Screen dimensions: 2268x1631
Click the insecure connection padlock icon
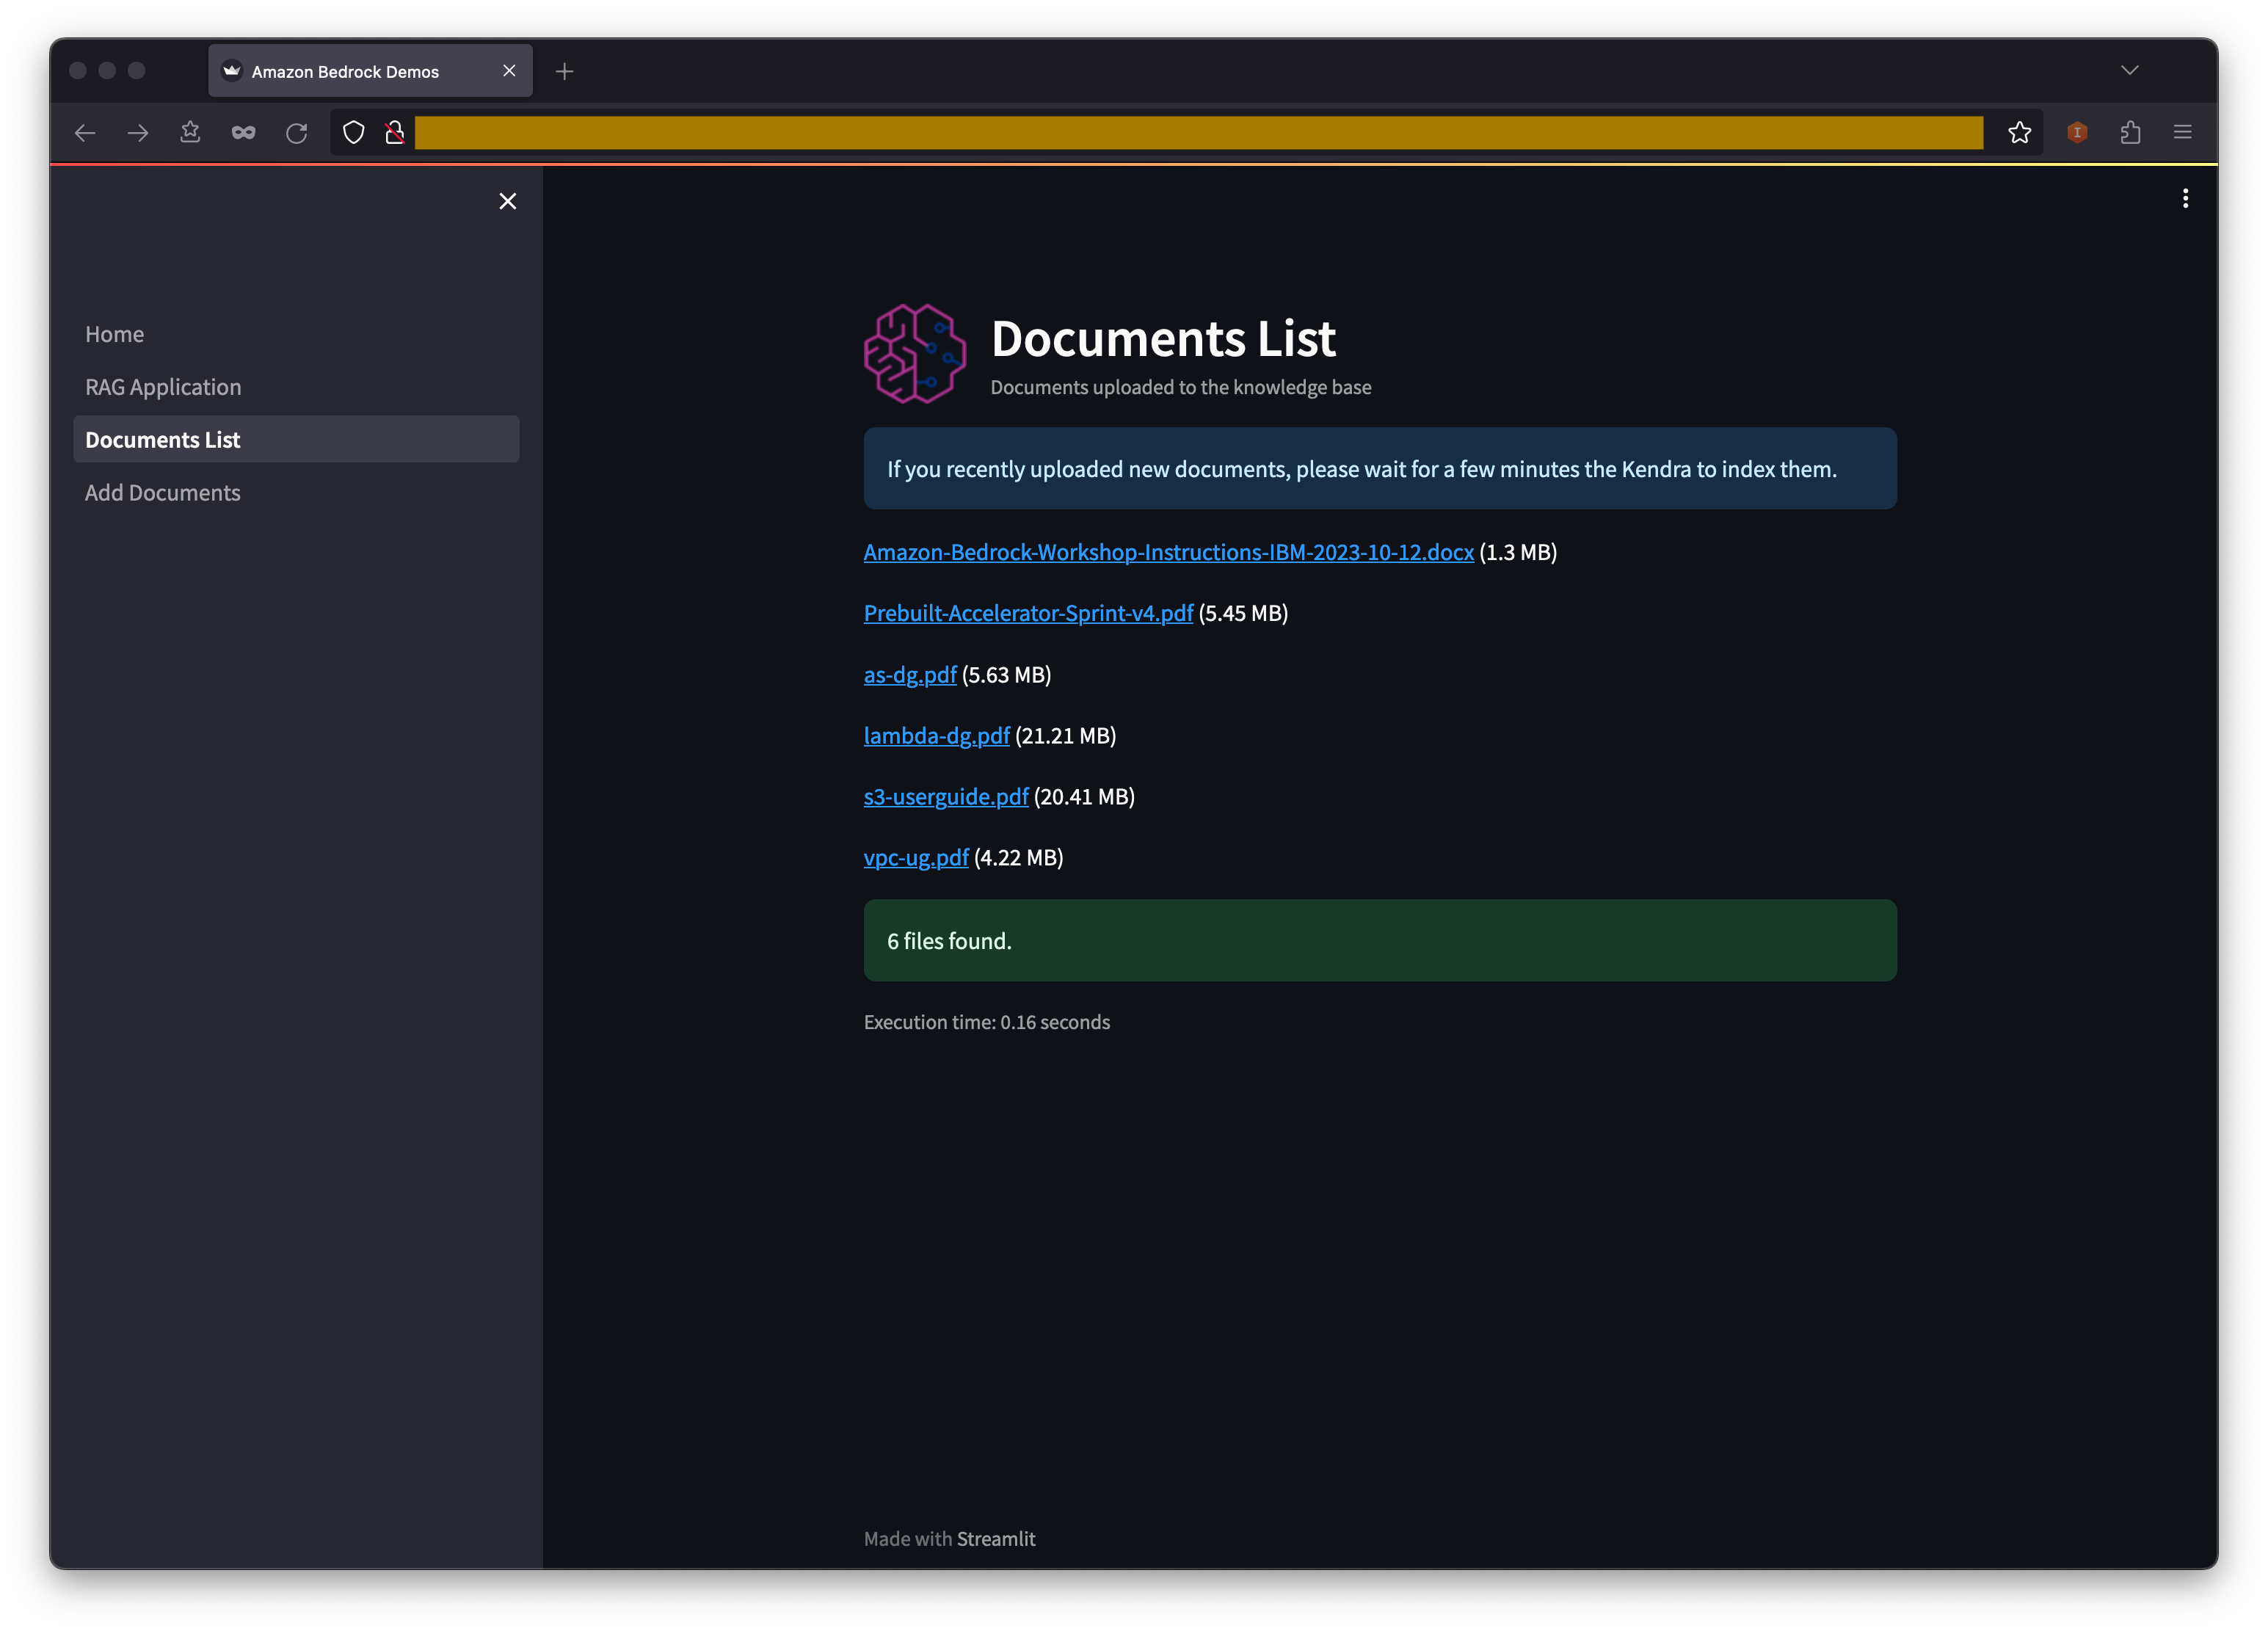tap(395, 133)
